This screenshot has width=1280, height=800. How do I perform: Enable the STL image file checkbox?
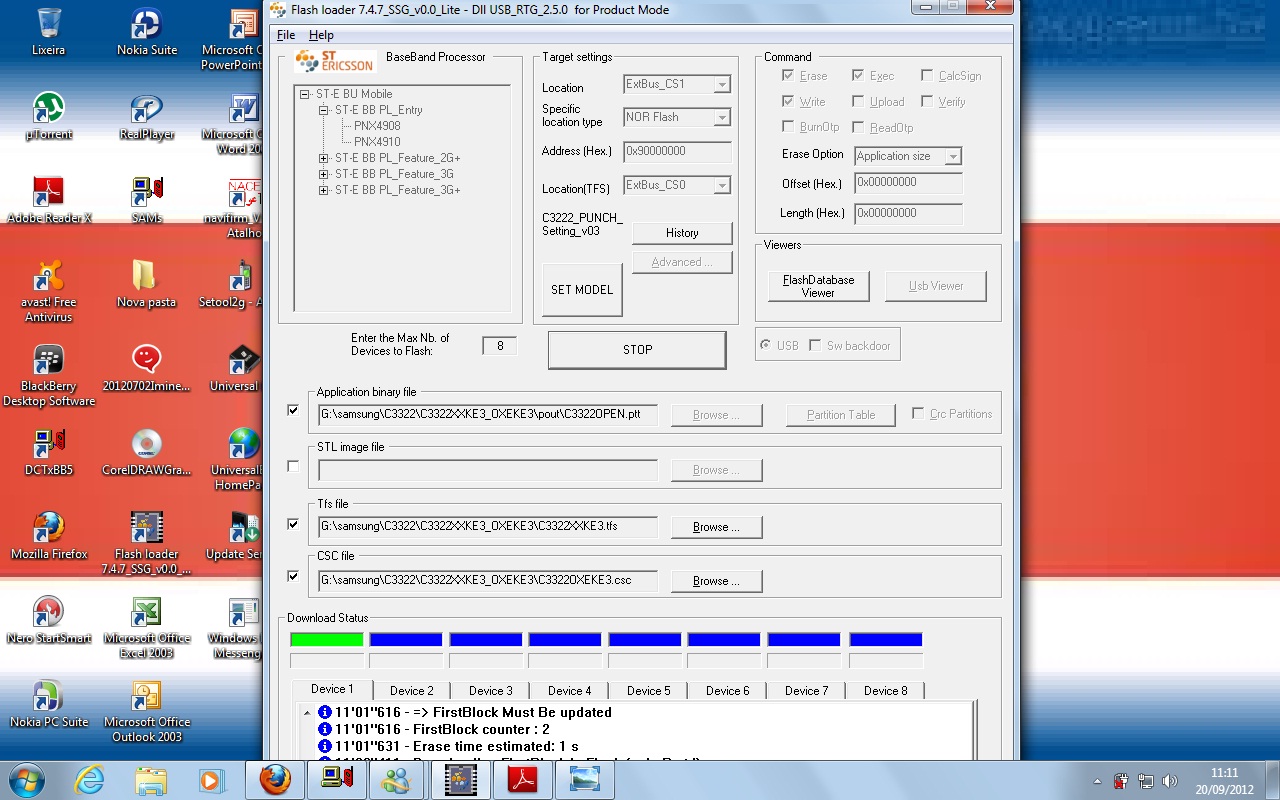coord(293,466)
